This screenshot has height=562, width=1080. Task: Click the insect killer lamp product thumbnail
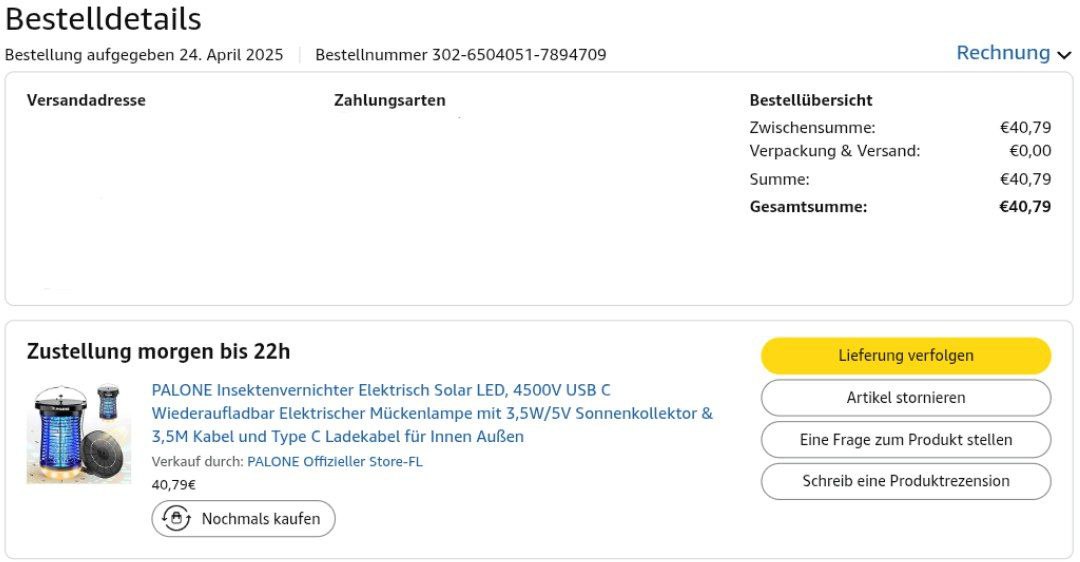click(x=78, y=434)
